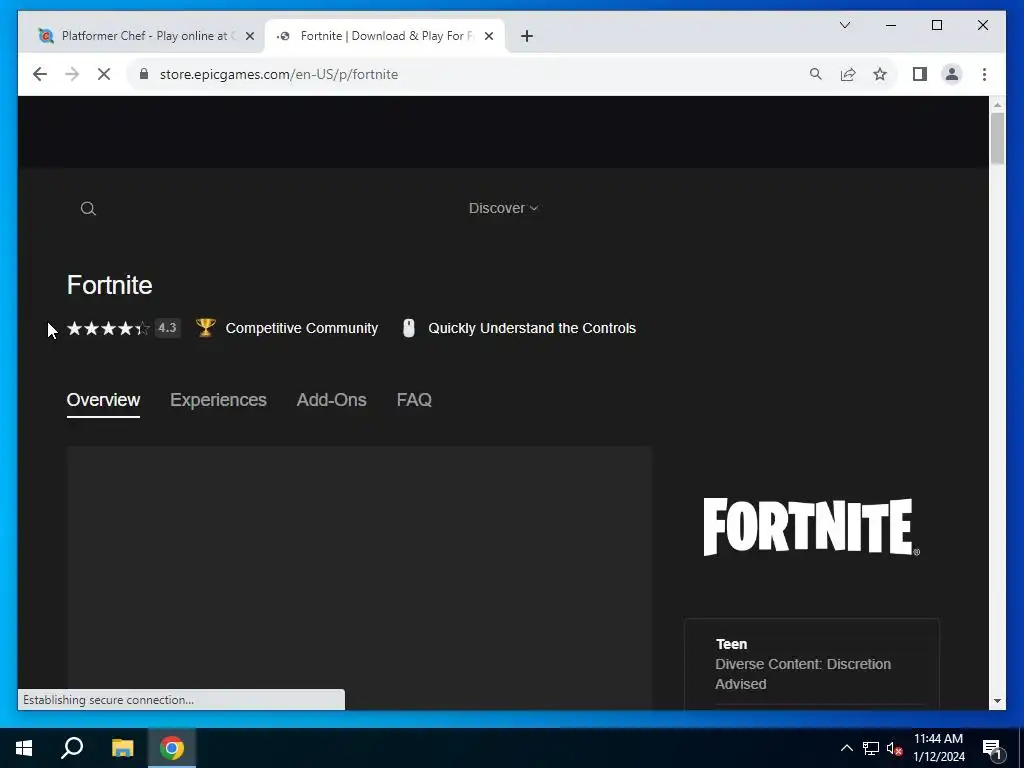Image resolution: width=1024 pixels, height=768 pixels.
Task: Click the trophy Competitive Community icon
Action: coord(206,327)
